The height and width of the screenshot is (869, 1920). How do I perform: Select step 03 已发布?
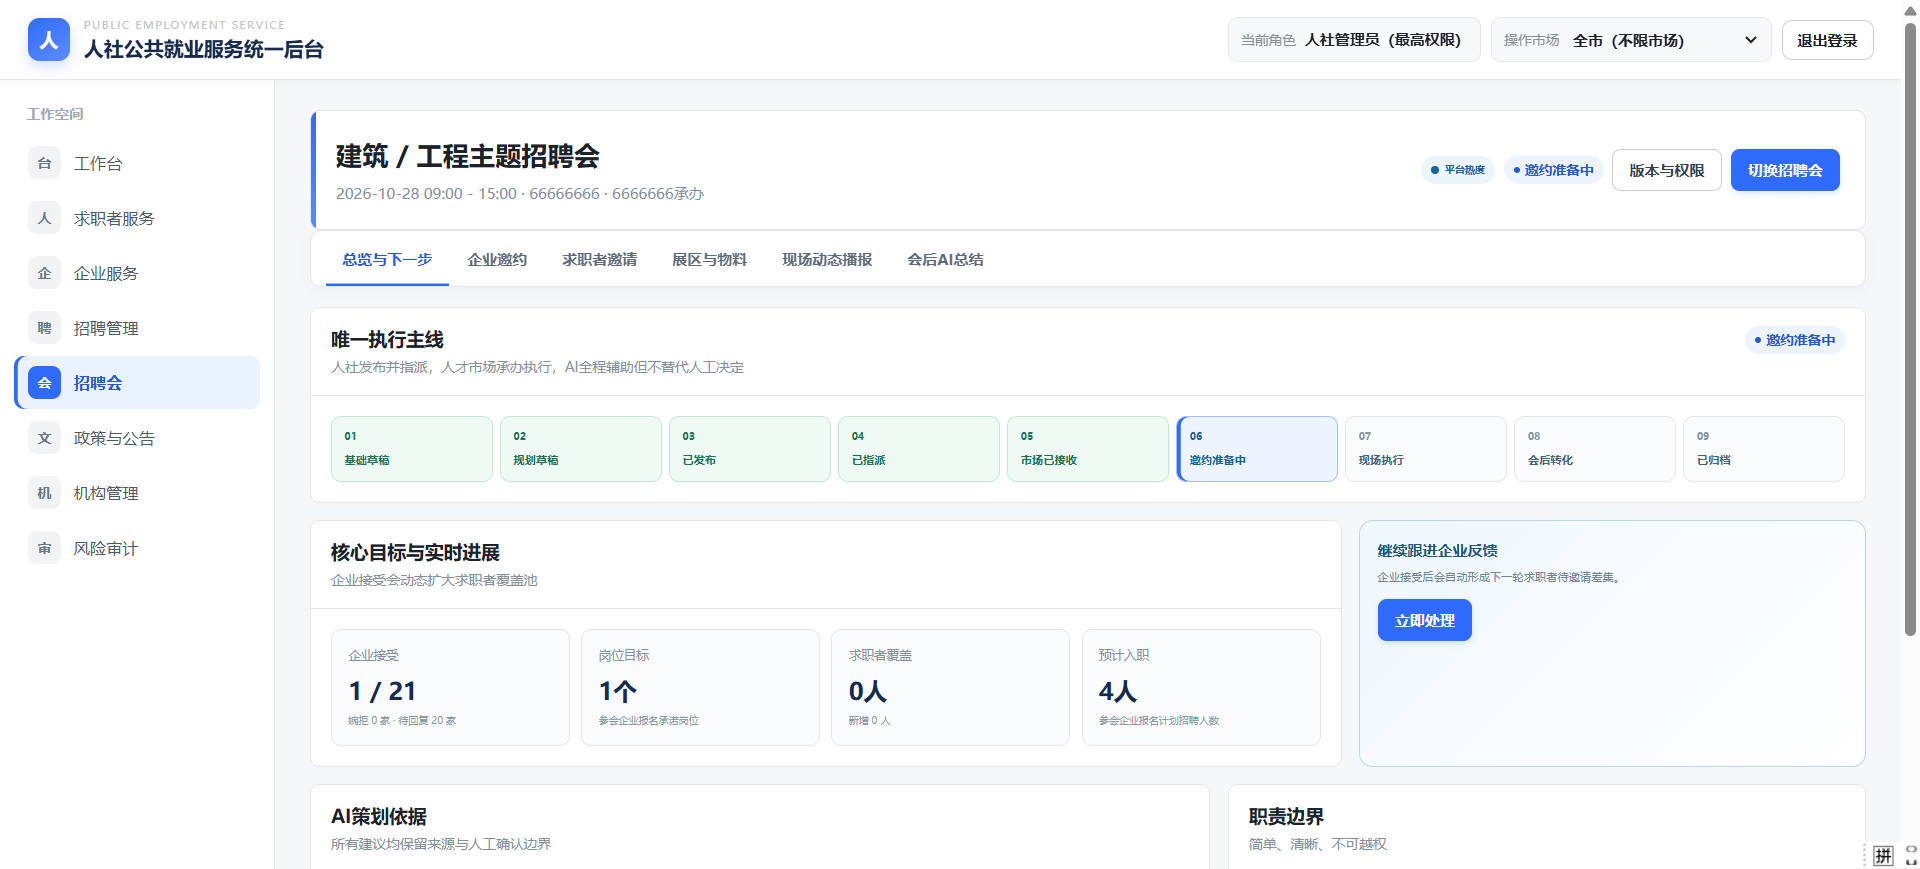click(750, 449)
